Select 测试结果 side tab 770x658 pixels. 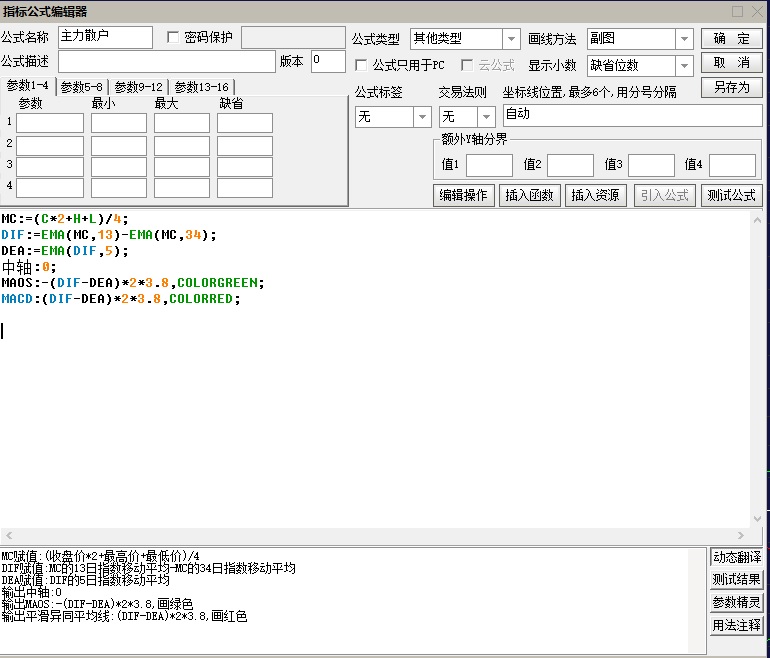tap(736, 580)
